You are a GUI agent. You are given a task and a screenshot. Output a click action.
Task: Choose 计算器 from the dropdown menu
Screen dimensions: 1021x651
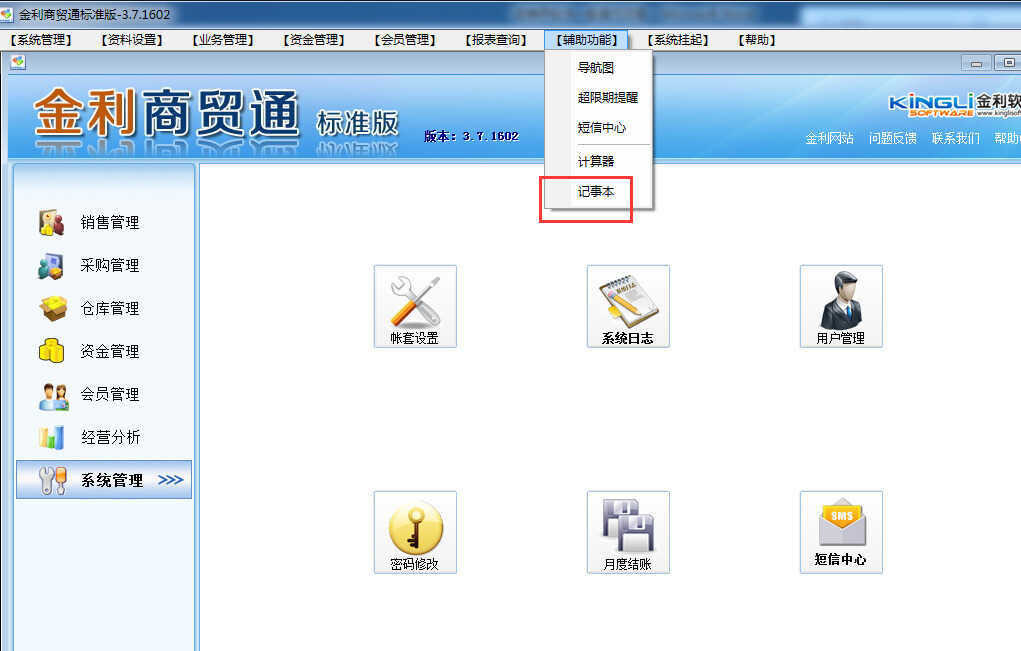pos(598,161)
